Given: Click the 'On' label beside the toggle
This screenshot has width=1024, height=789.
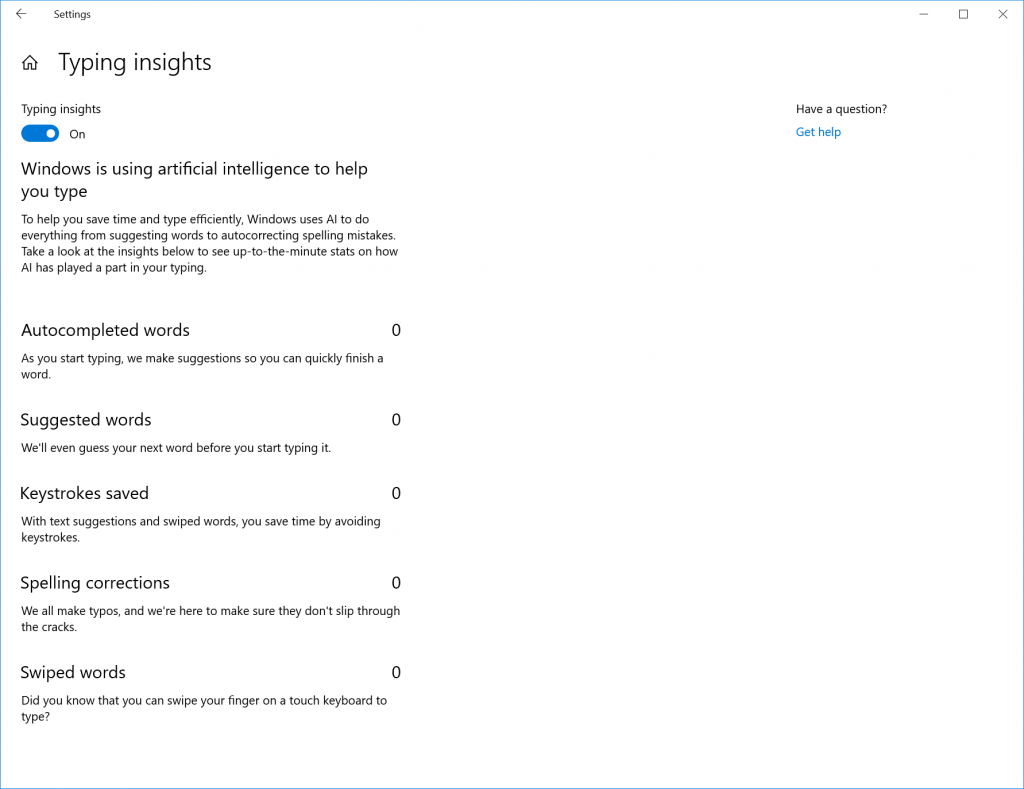Looking at the screenshot, I should point(77,134).
